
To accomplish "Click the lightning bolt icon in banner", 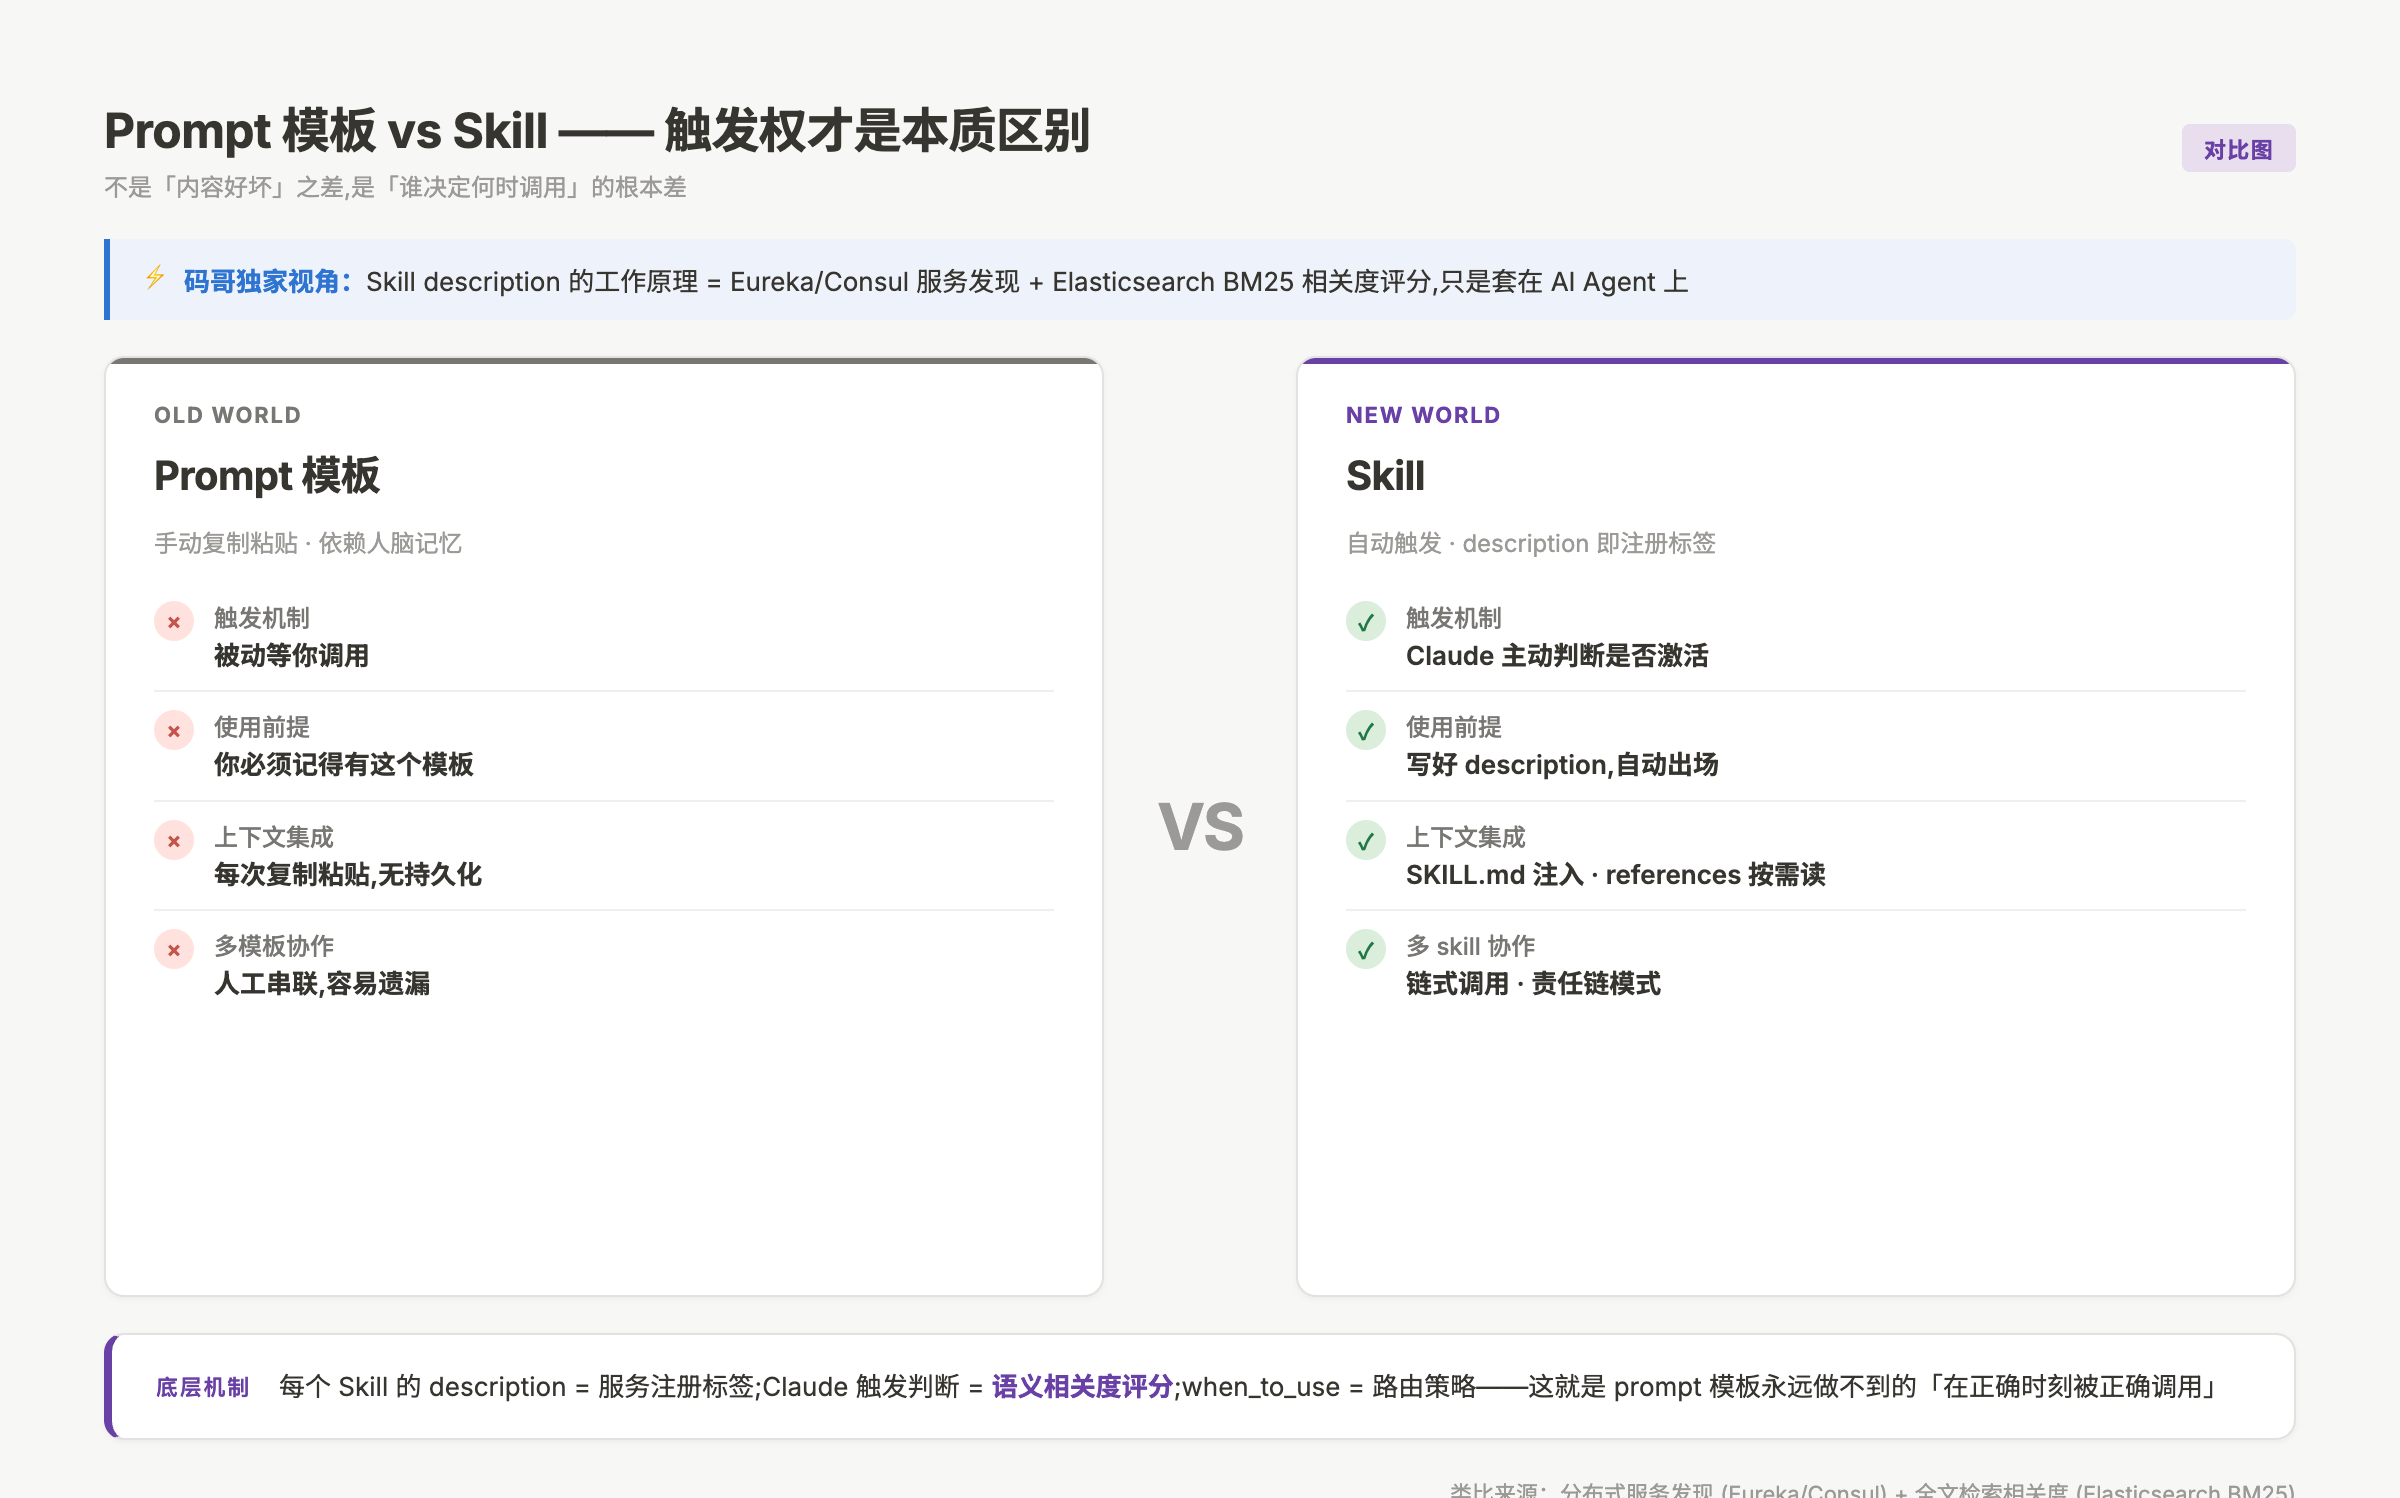I will 155,278.
